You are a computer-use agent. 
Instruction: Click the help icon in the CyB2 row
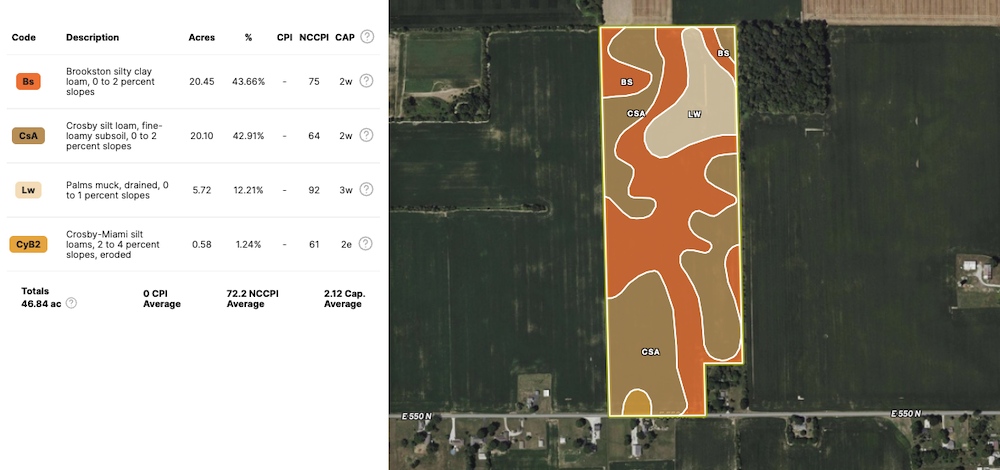366,244
